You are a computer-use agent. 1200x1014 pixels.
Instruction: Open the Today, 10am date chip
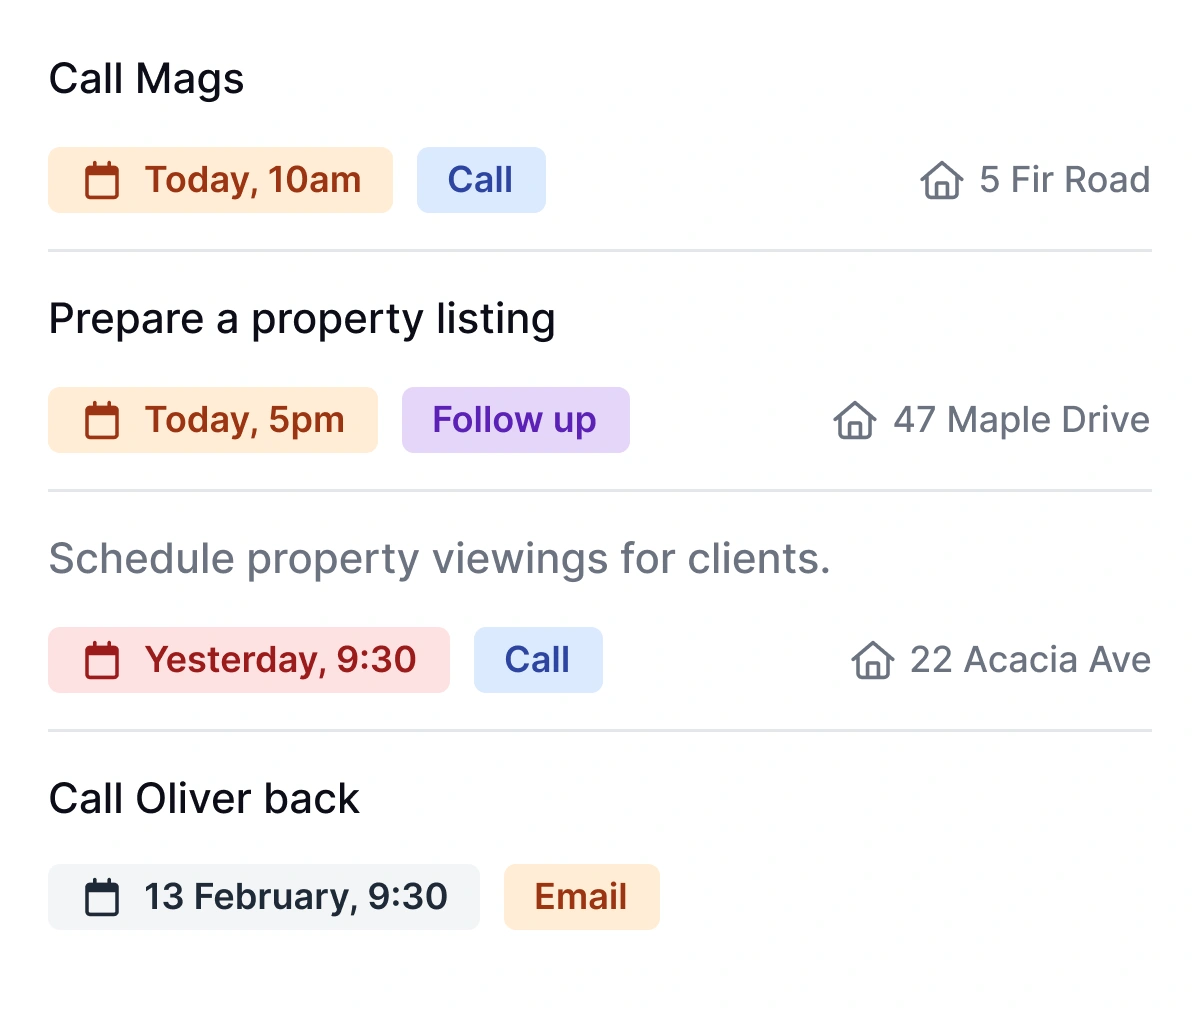[220, 180]
